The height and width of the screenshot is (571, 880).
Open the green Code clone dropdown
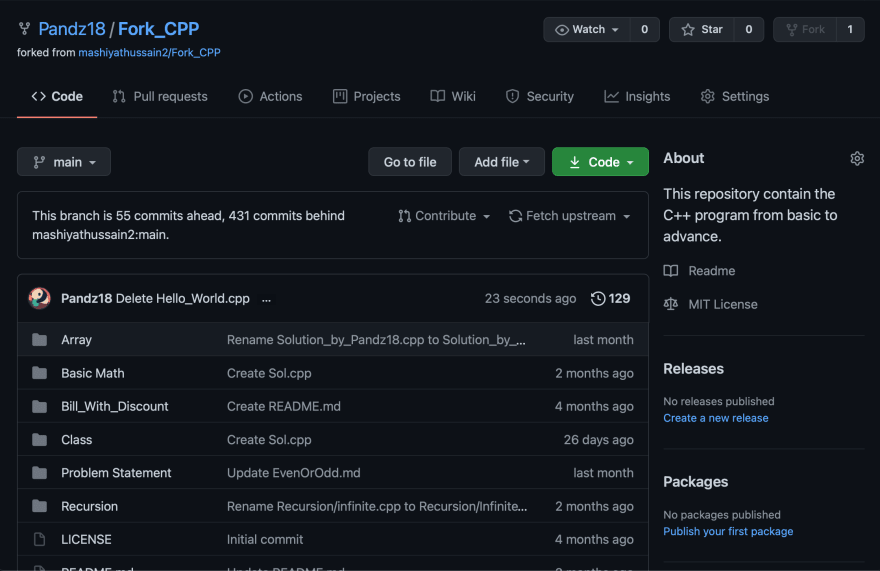pos(600,162)
